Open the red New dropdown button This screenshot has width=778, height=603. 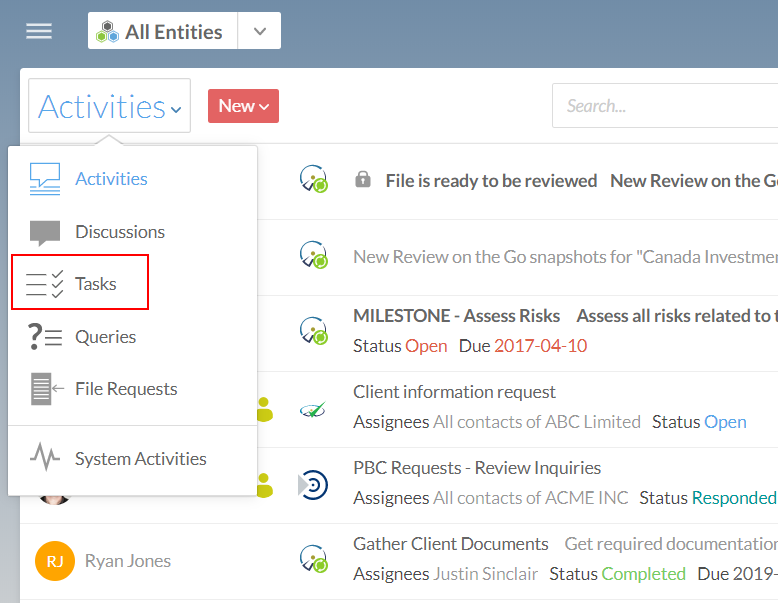pos(243,106)
